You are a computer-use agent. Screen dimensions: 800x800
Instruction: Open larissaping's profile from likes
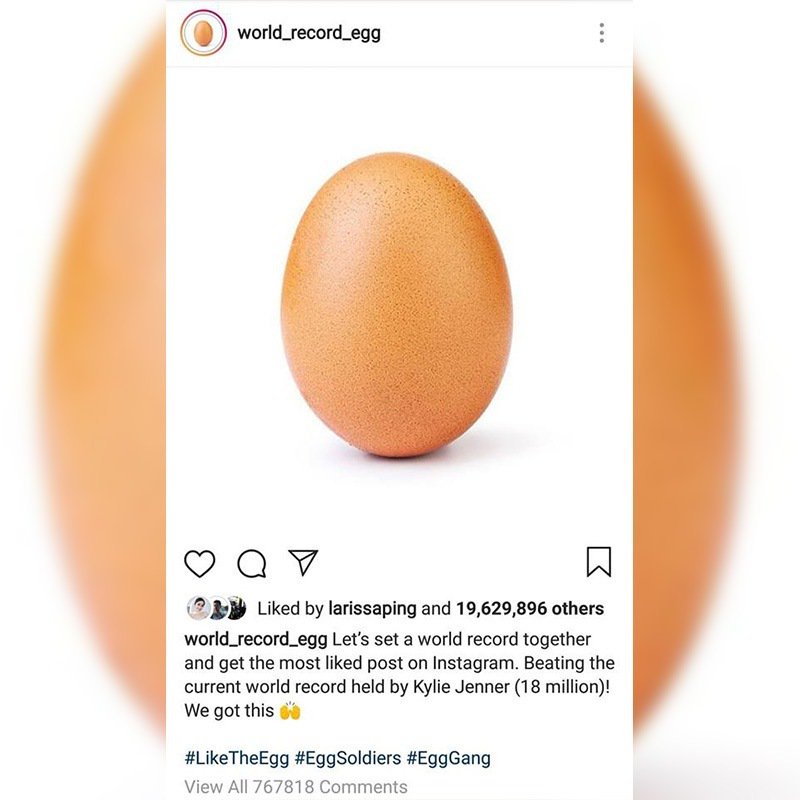pyautogui.click(x=372, y=608)
